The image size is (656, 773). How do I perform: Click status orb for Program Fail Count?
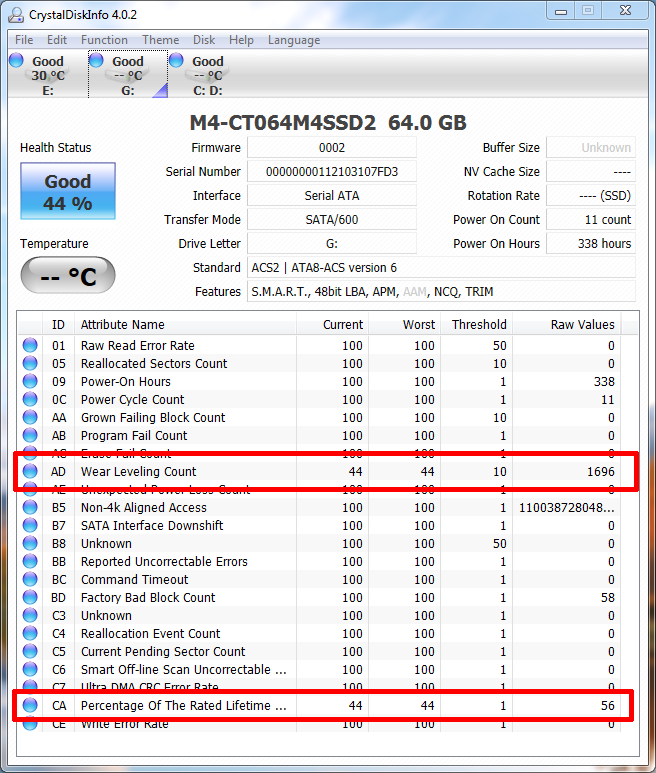coord(30,435)
